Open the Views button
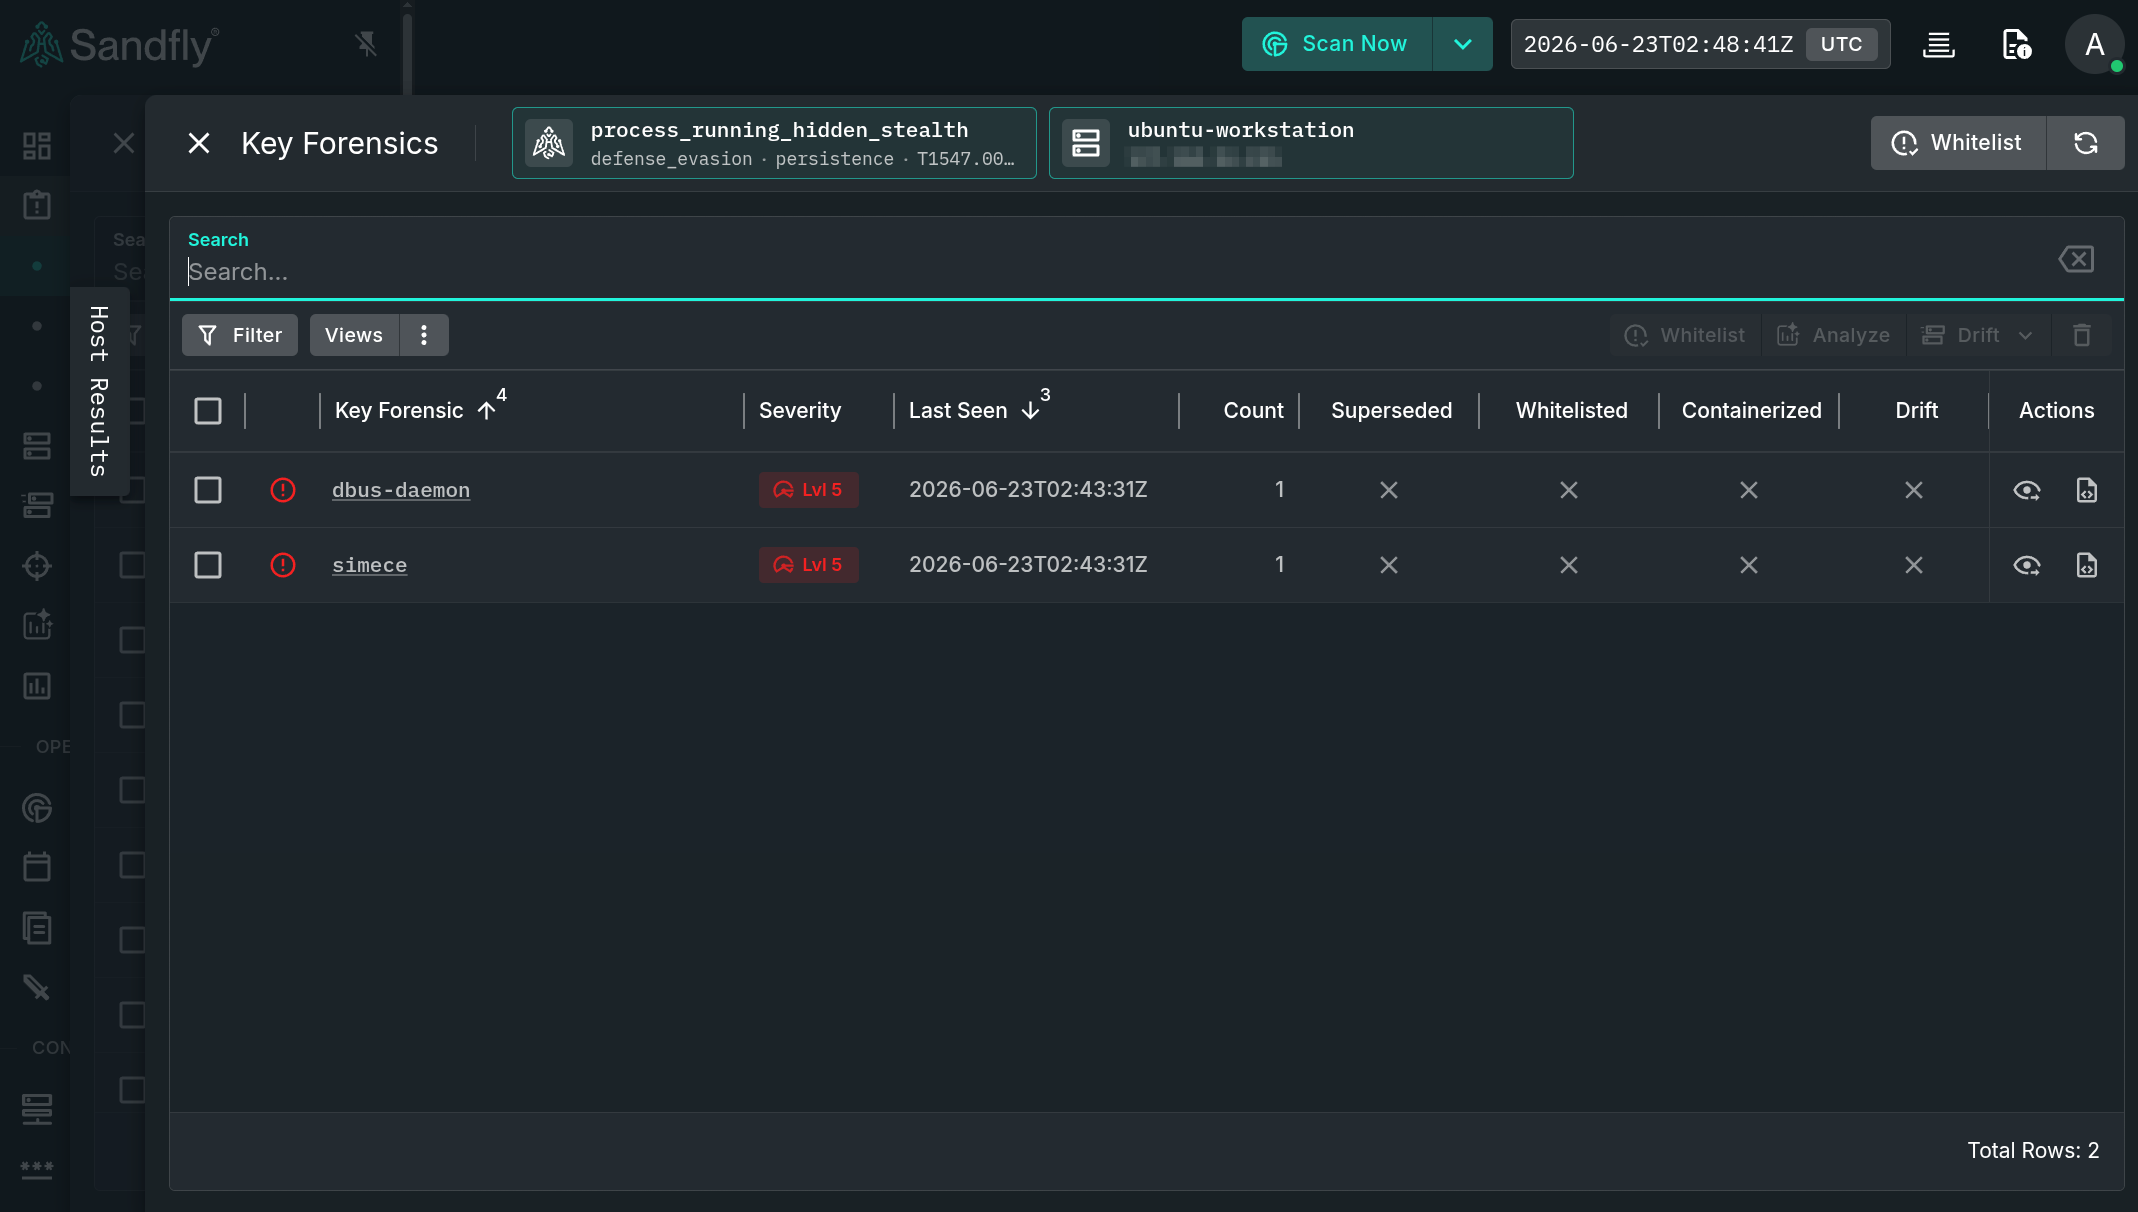Image resolution: width=2138 pixels, height=1212 pixels. tap(354, 335)
